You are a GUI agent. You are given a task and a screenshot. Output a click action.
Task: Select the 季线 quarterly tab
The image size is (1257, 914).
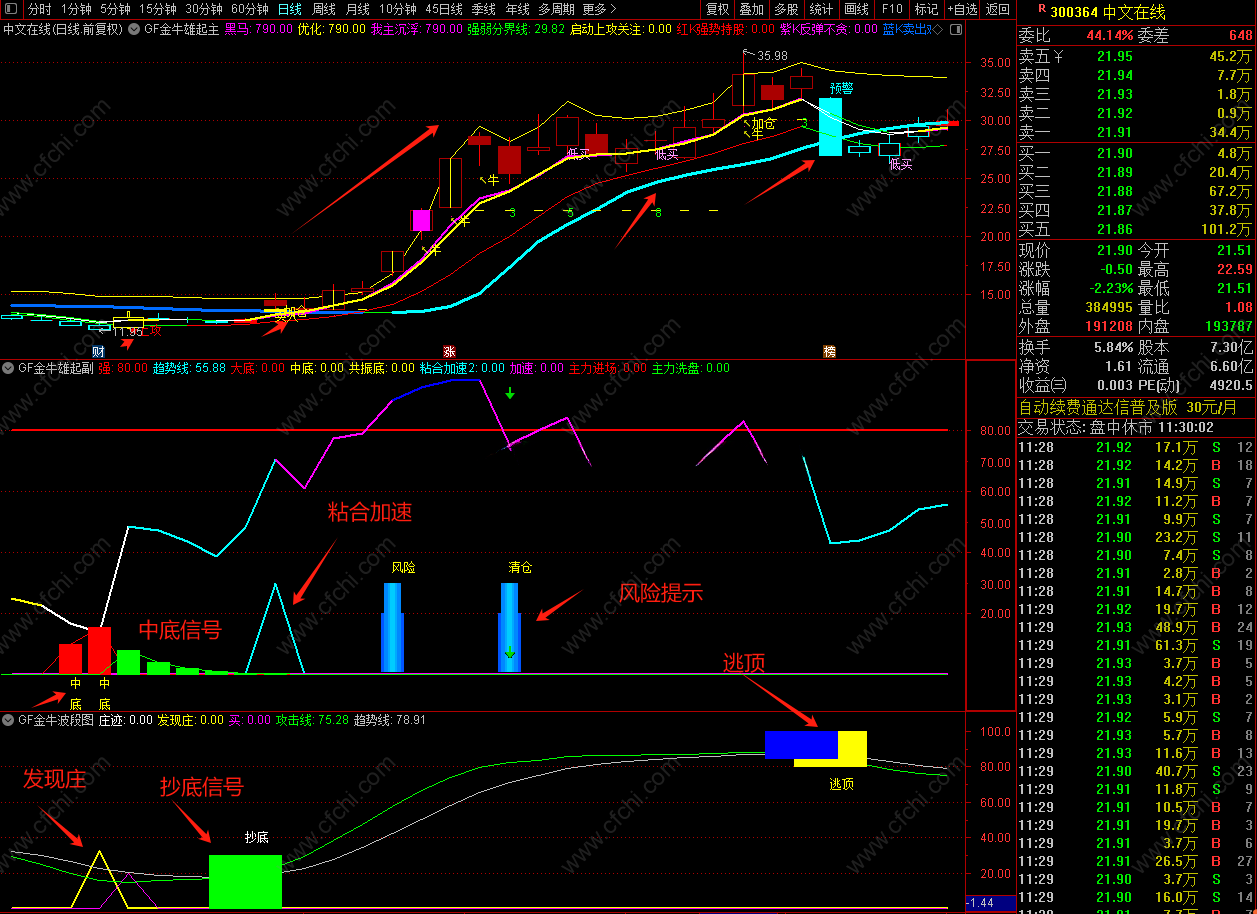tap(484, 9)
